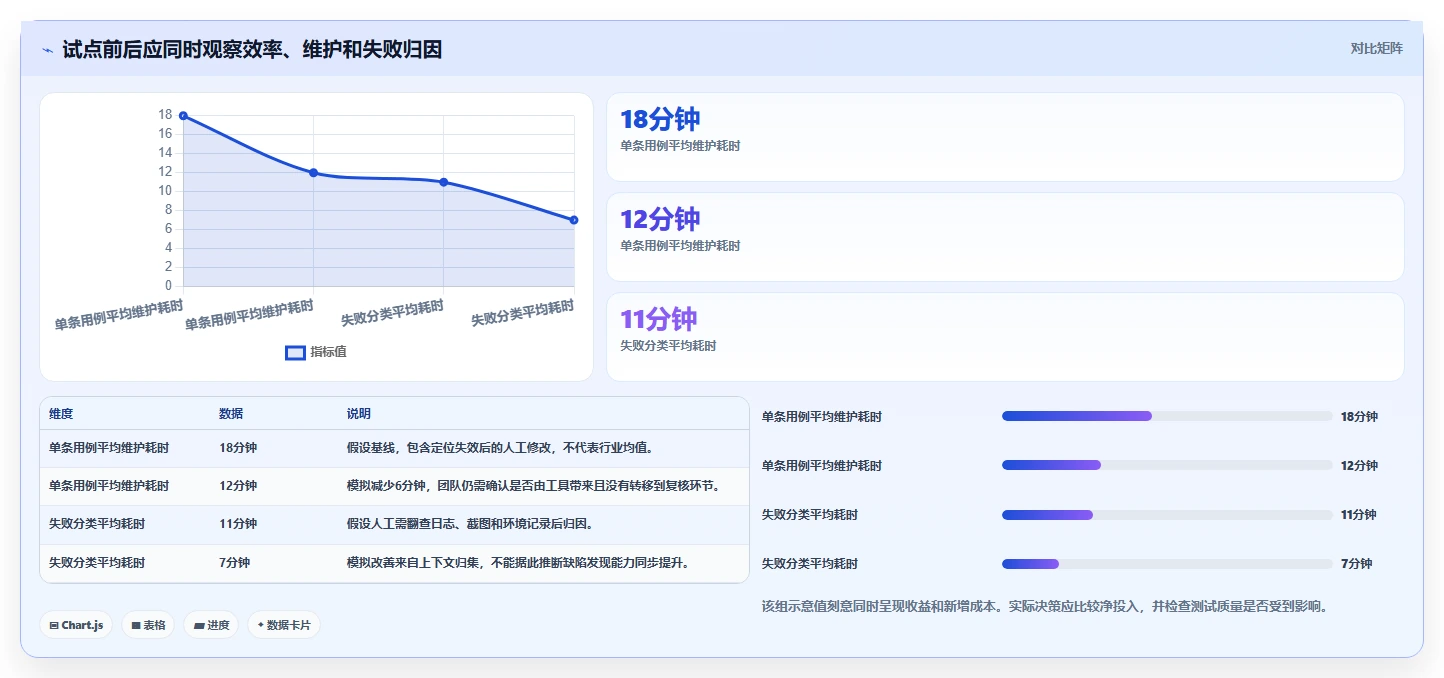Select the 18分钟 cell in the table
This screenshot has height=678, width=1444.
[x=238, y=448]
